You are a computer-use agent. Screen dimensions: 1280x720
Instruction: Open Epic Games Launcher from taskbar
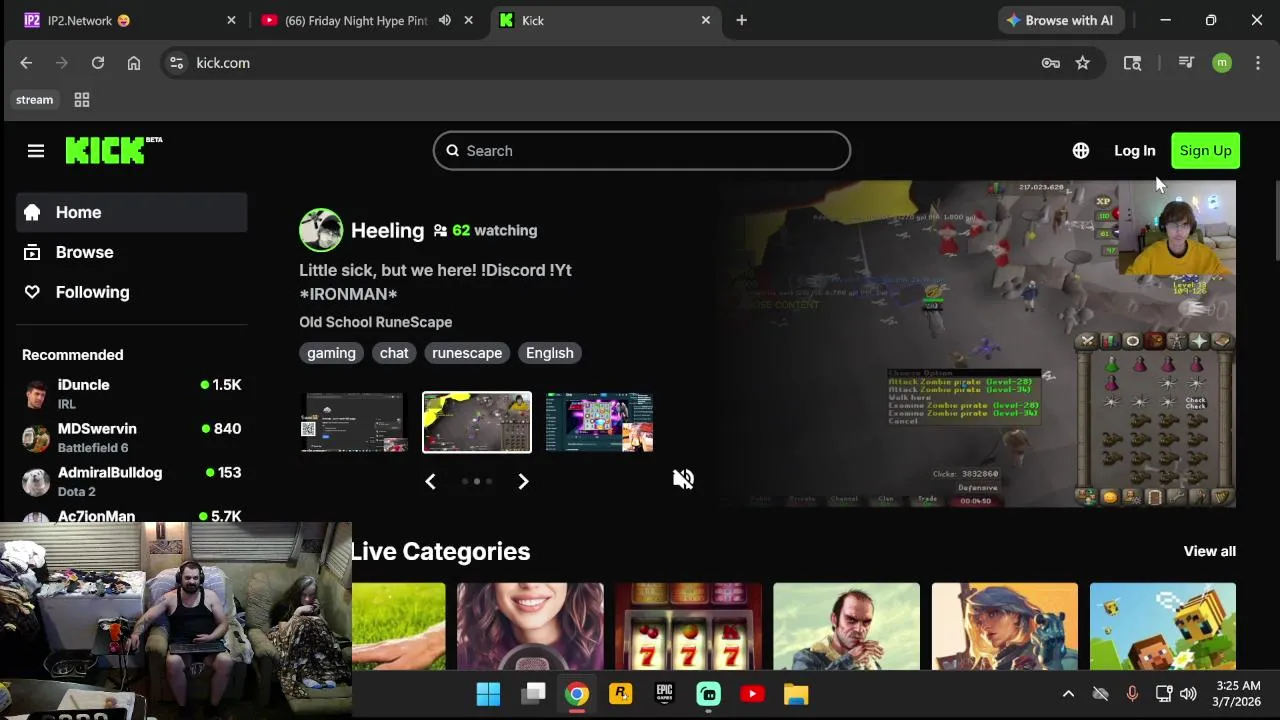click(x=664, y=694)
